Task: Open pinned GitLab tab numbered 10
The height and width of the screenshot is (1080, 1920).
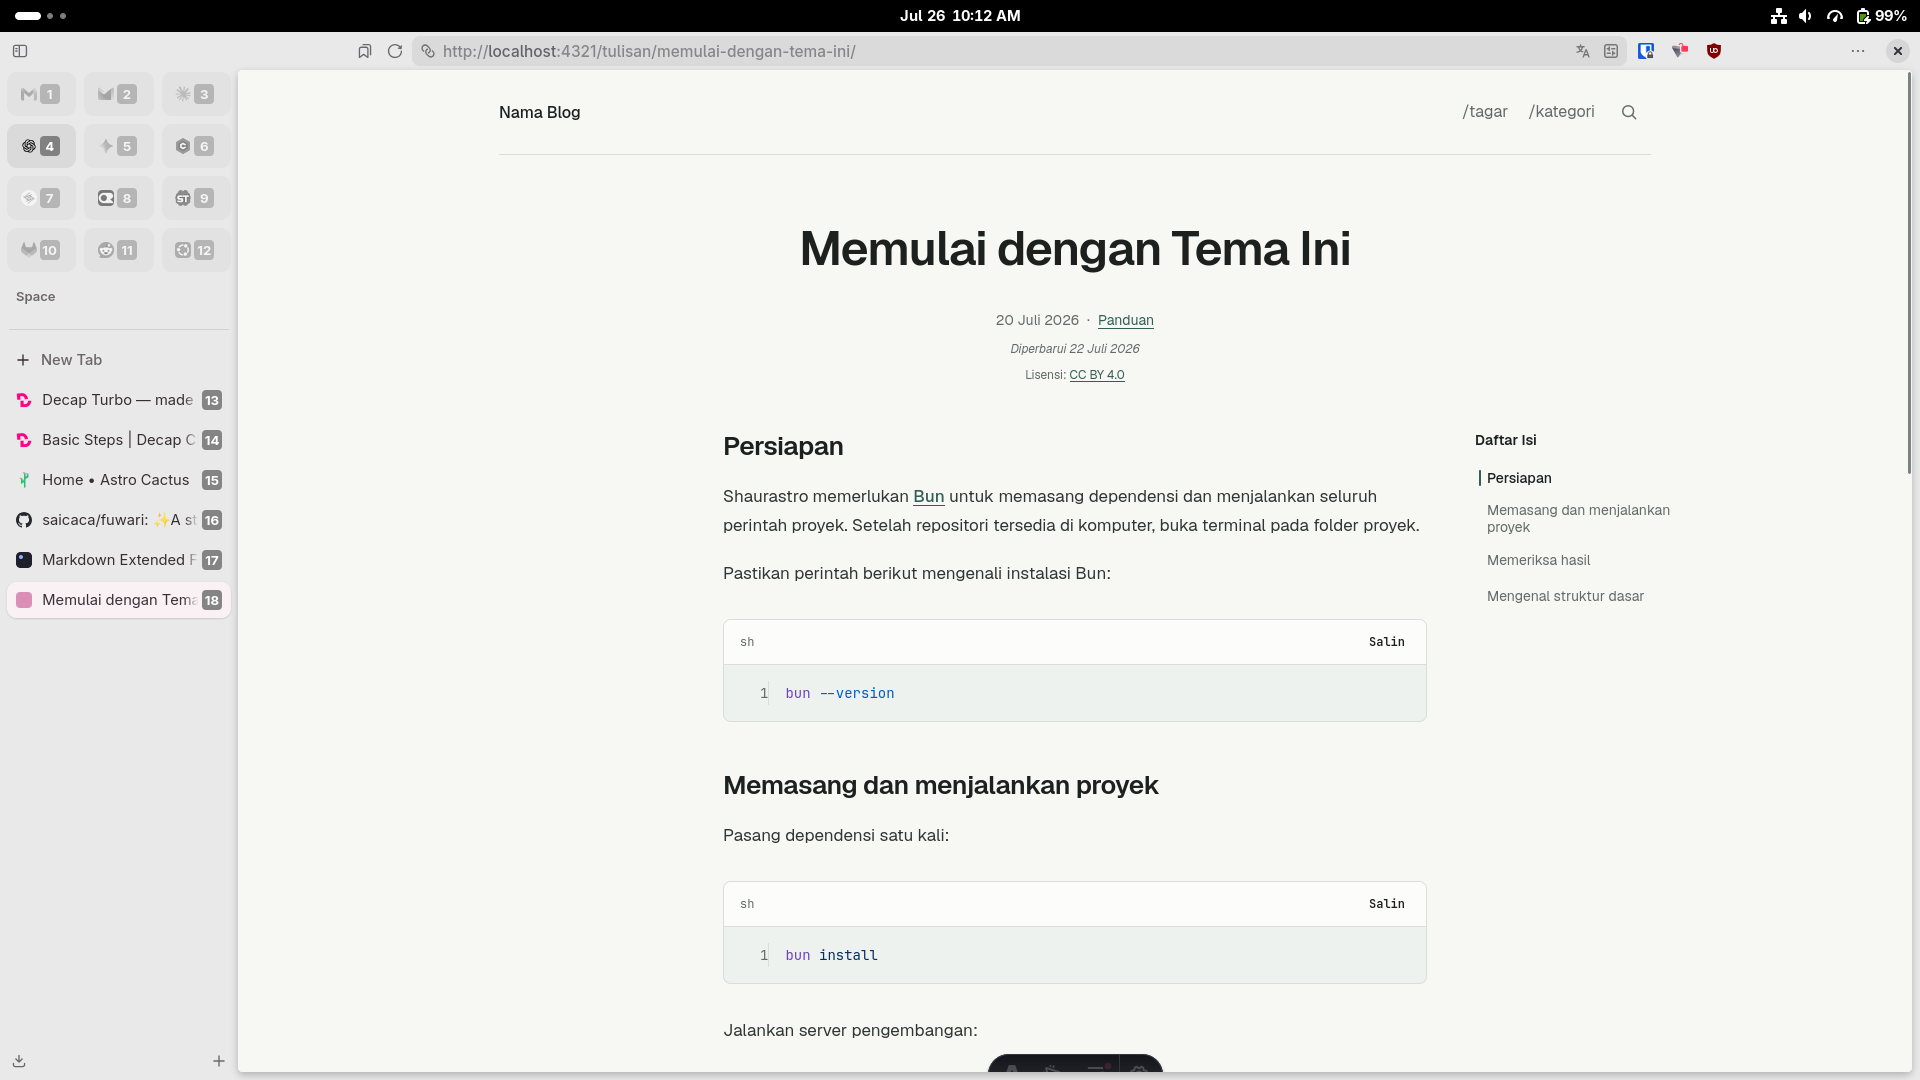Action: click(x=41, y=250)
